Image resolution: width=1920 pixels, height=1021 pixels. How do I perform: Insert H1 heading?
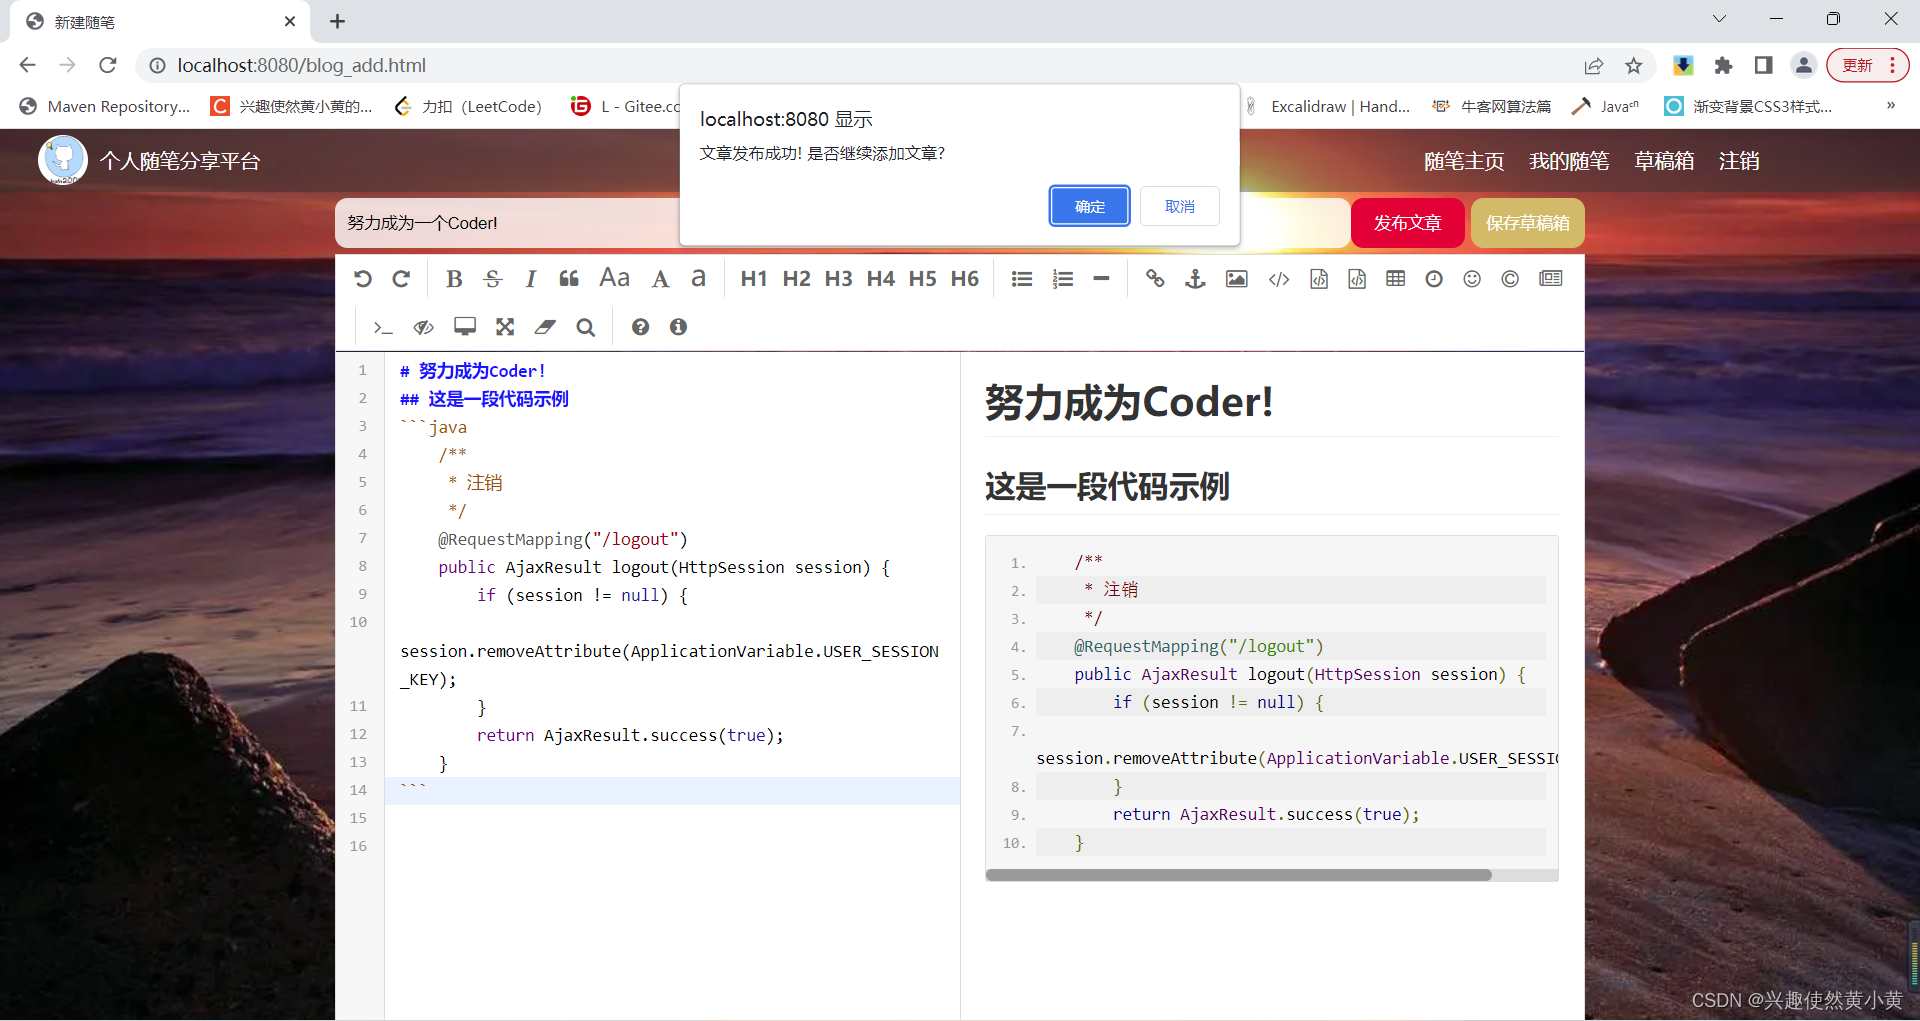pos(754,279)
